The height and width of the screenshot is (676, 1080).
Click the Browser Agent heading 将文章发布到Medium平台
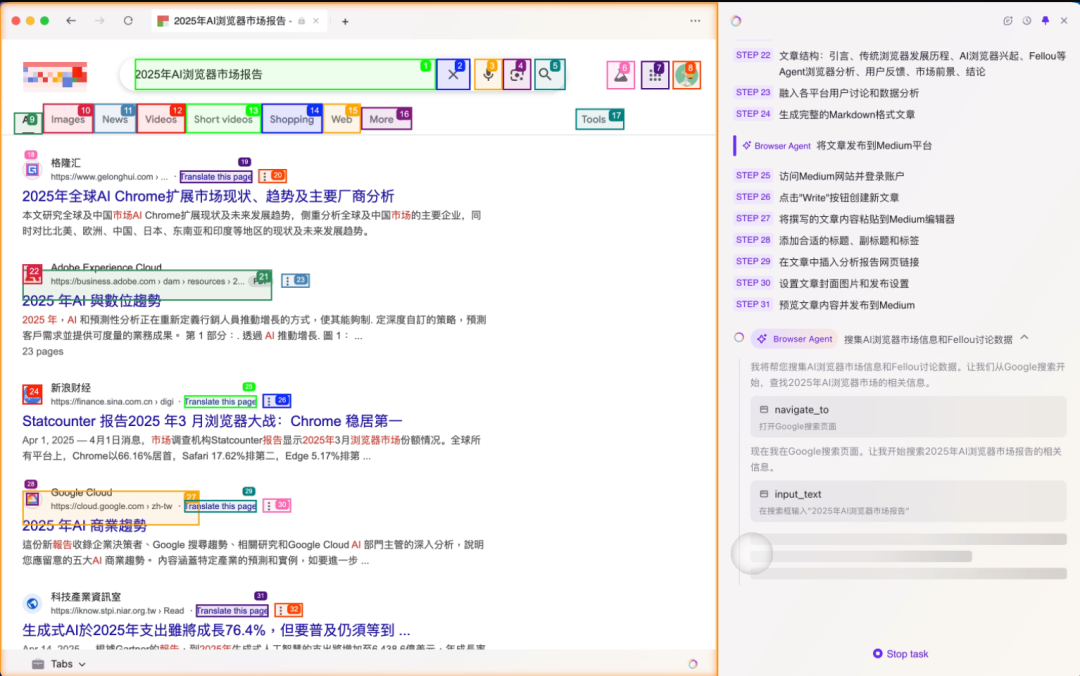click(837, 145)
